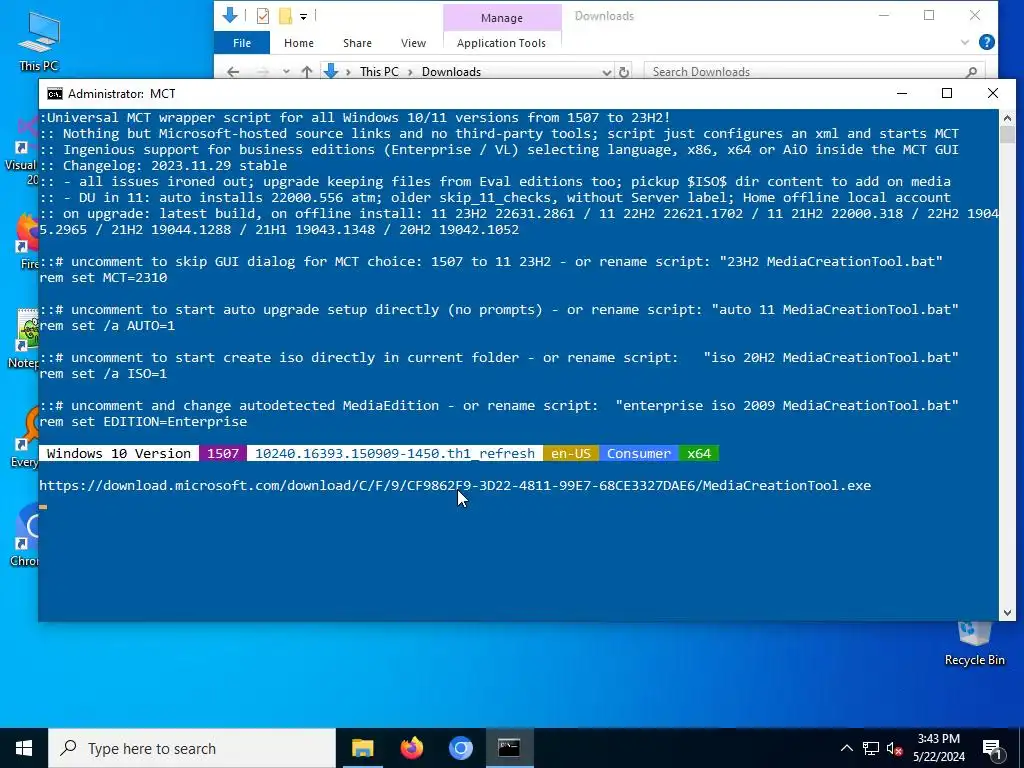Viewport: 1024px width, 768px height.
Task: Click the Consumer edition badge
Action: click(x=639, y=453)
